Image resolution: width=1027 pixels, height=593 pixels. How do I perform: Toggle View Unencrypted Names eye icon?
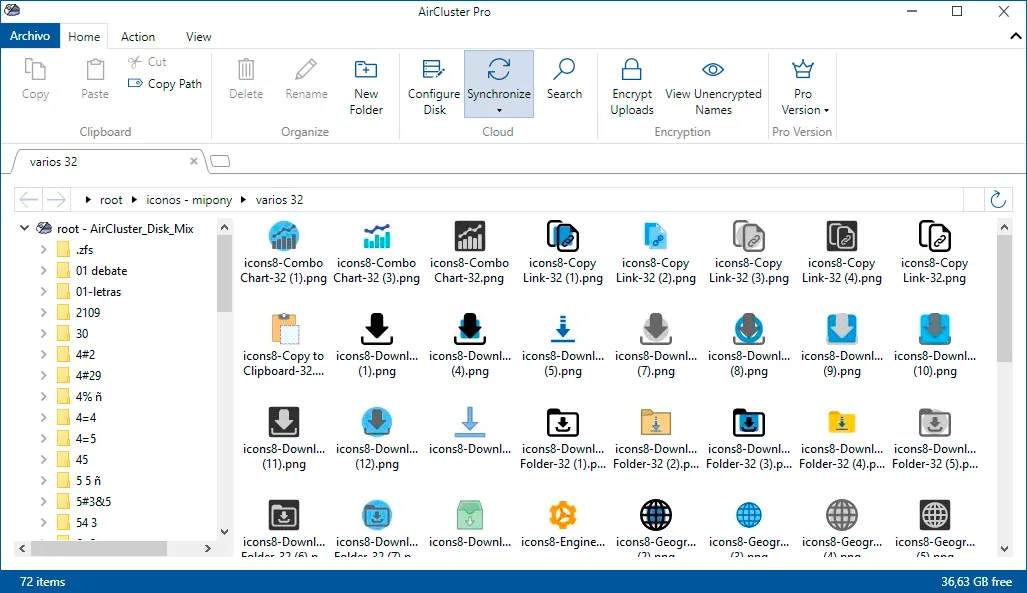pos(713,69)
